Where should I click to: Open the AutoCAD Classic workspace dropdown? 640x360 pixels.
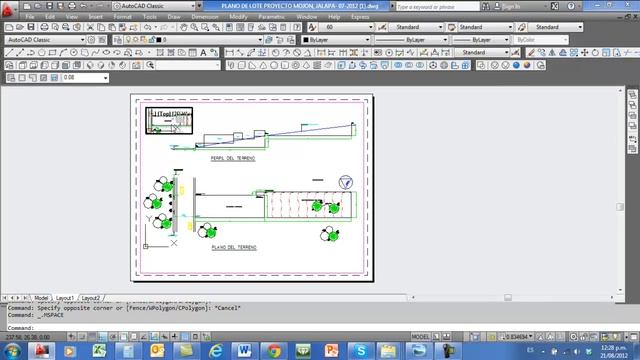pyautogui.click(x=82, y=40)
